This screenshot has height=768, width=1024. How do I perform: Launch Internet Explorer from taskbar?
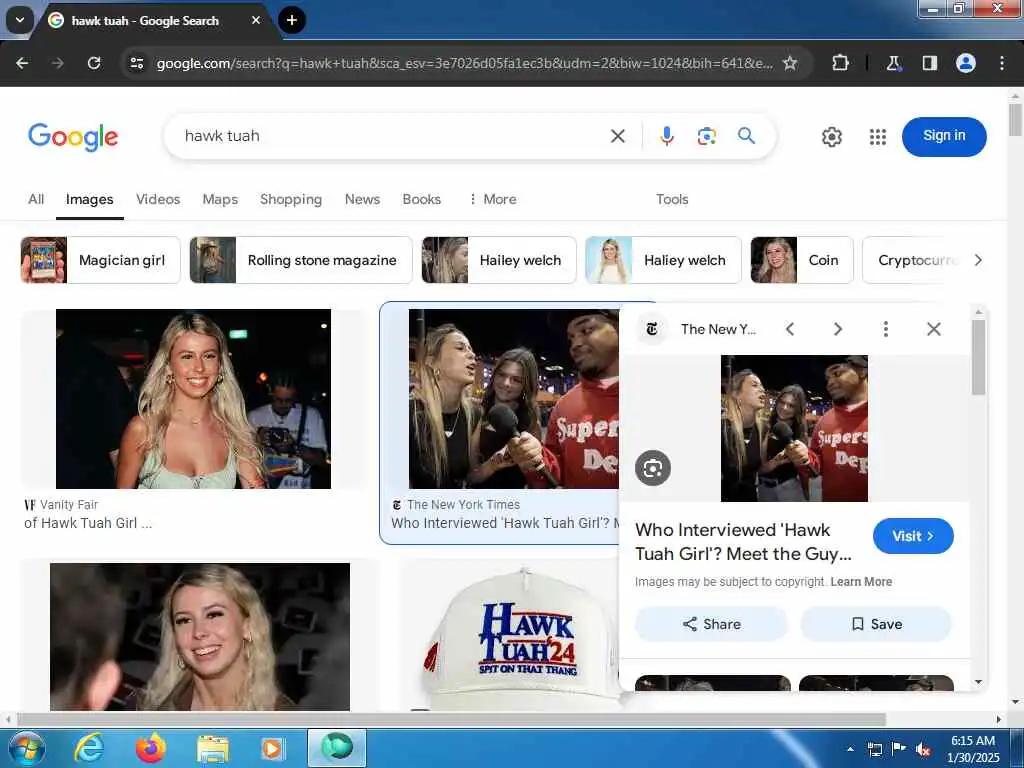89,748
